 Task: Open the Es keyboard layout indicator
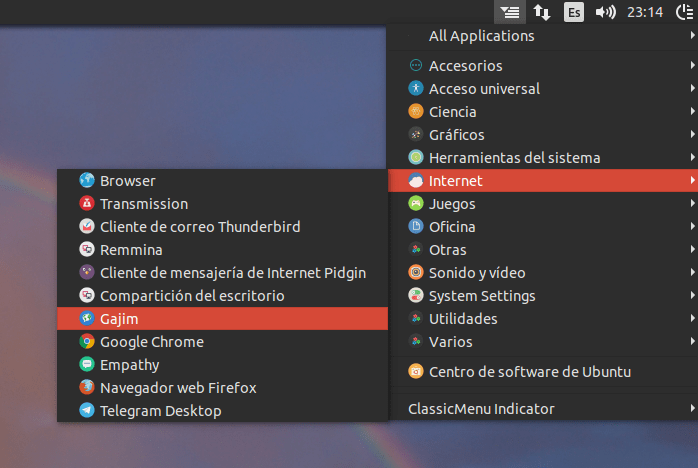coord(573,12)
